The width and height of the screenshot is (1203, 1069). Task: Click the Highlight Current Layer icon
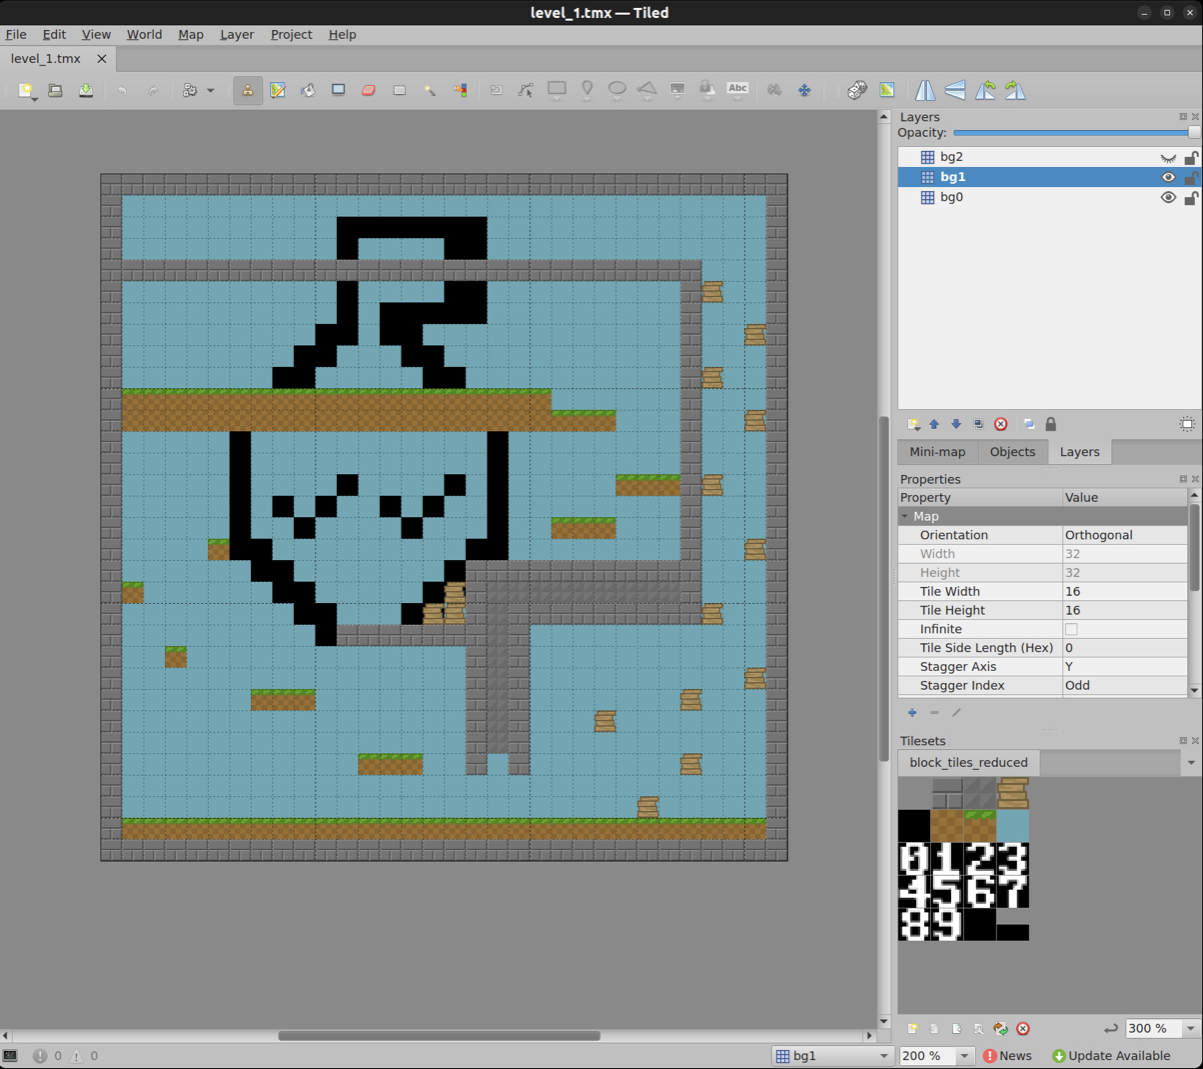click(x=1187, y=424)
